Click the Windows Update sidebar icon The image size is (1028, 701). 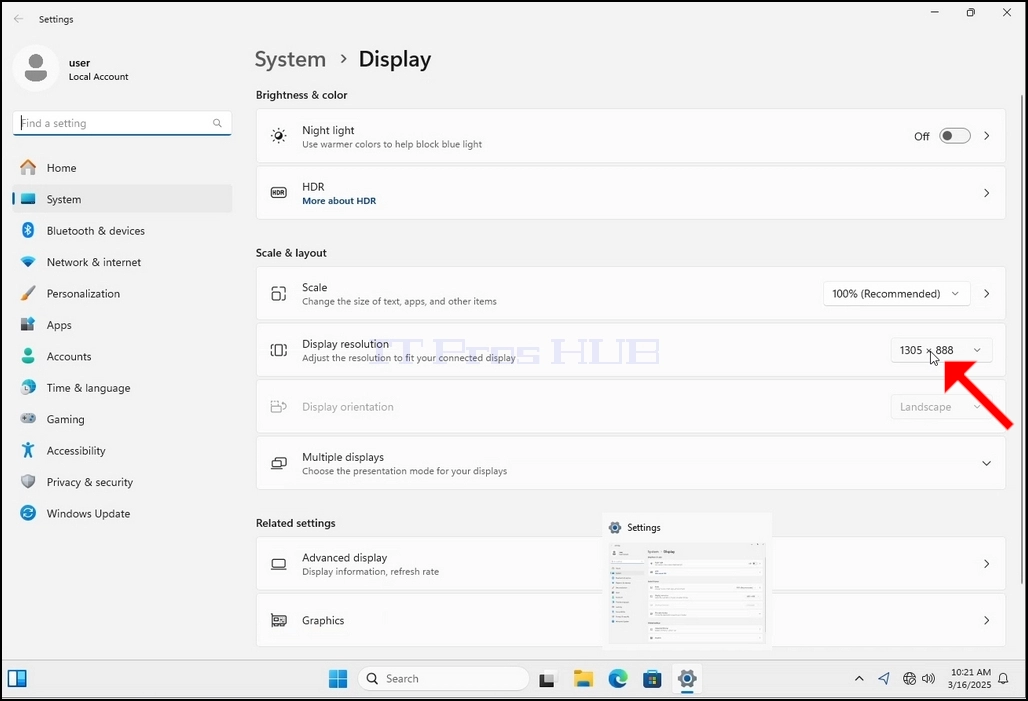[x=28, y=513]
